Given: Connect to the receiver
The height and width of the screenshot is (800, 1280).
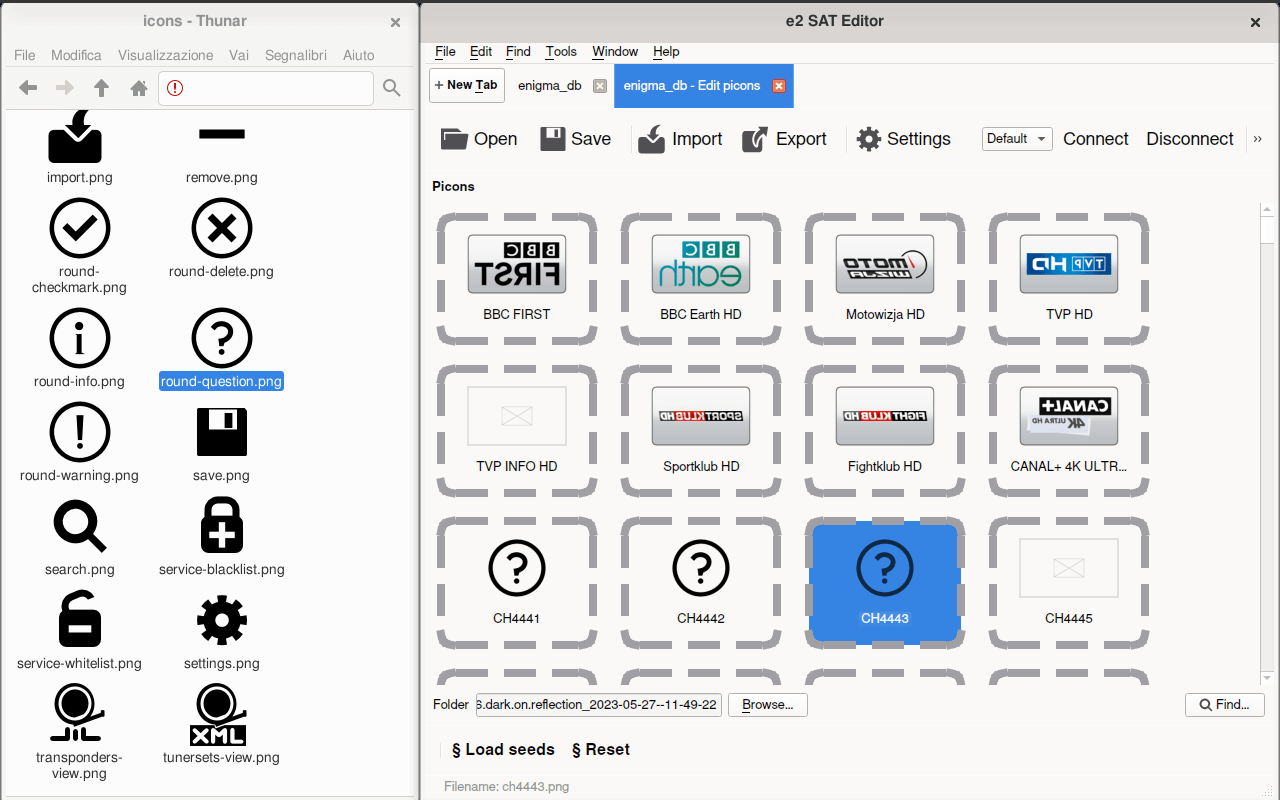Looking at the screenshot, I should pos(1095,139).
